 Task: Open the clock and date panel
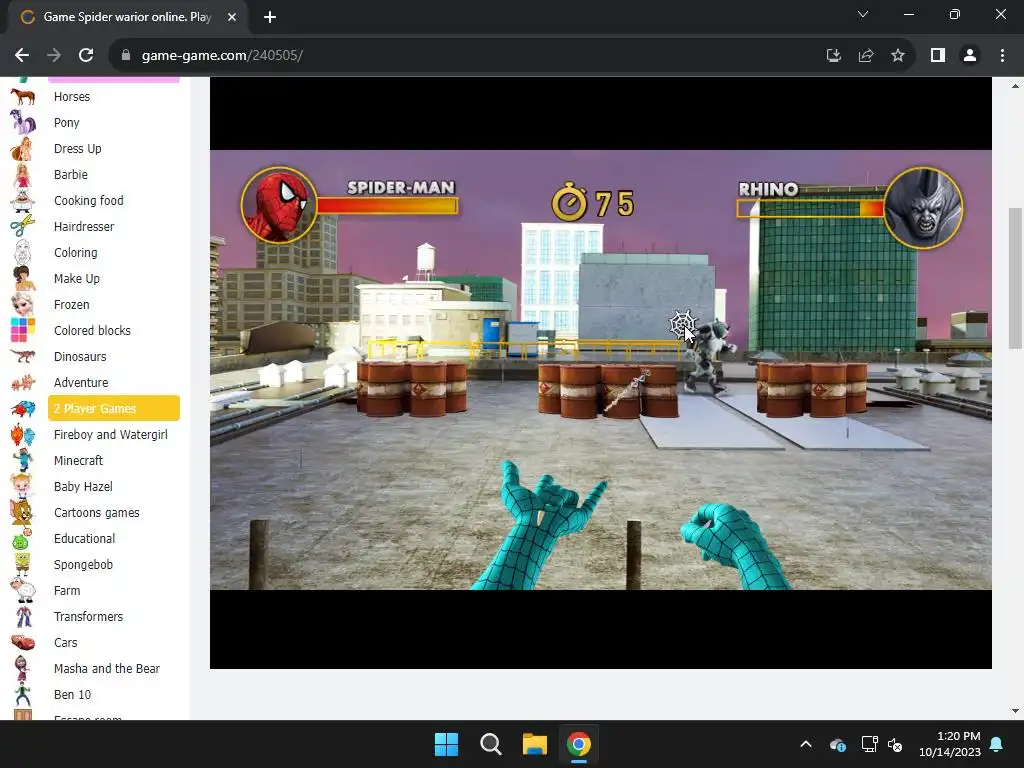point(950,744)
